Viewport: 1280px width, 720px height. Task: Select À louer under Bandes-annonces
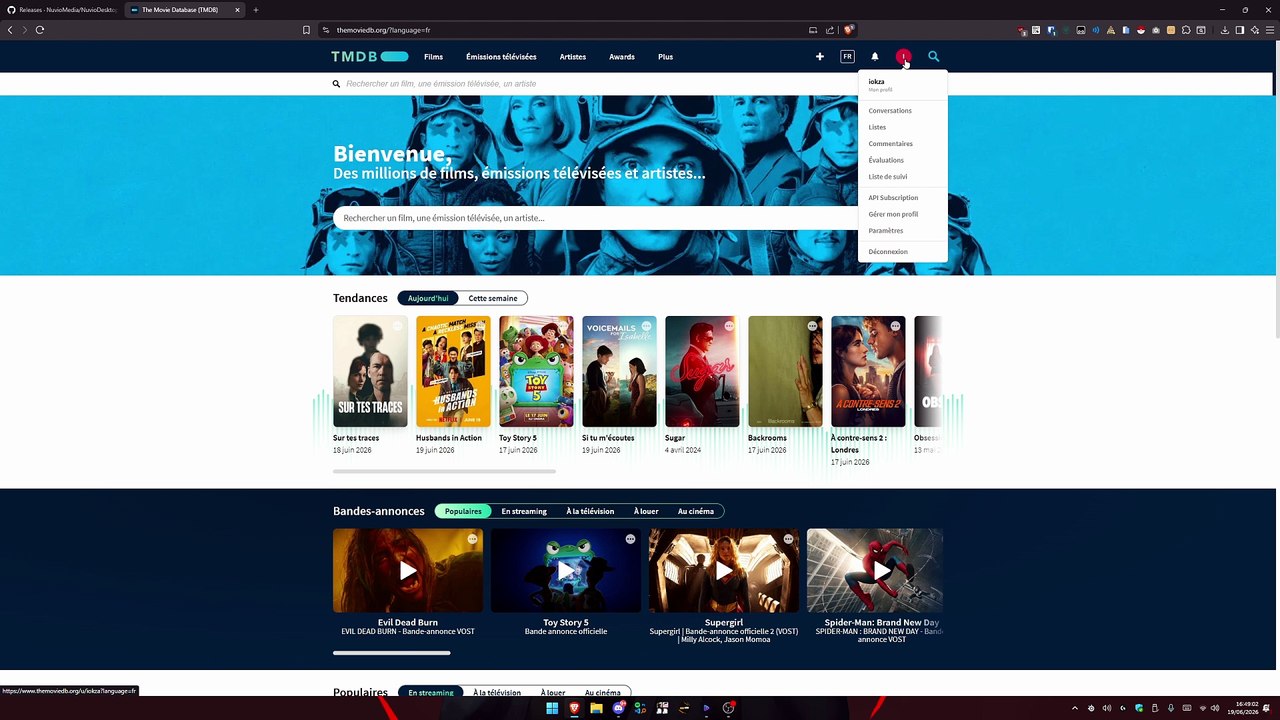tap(646, 511)
